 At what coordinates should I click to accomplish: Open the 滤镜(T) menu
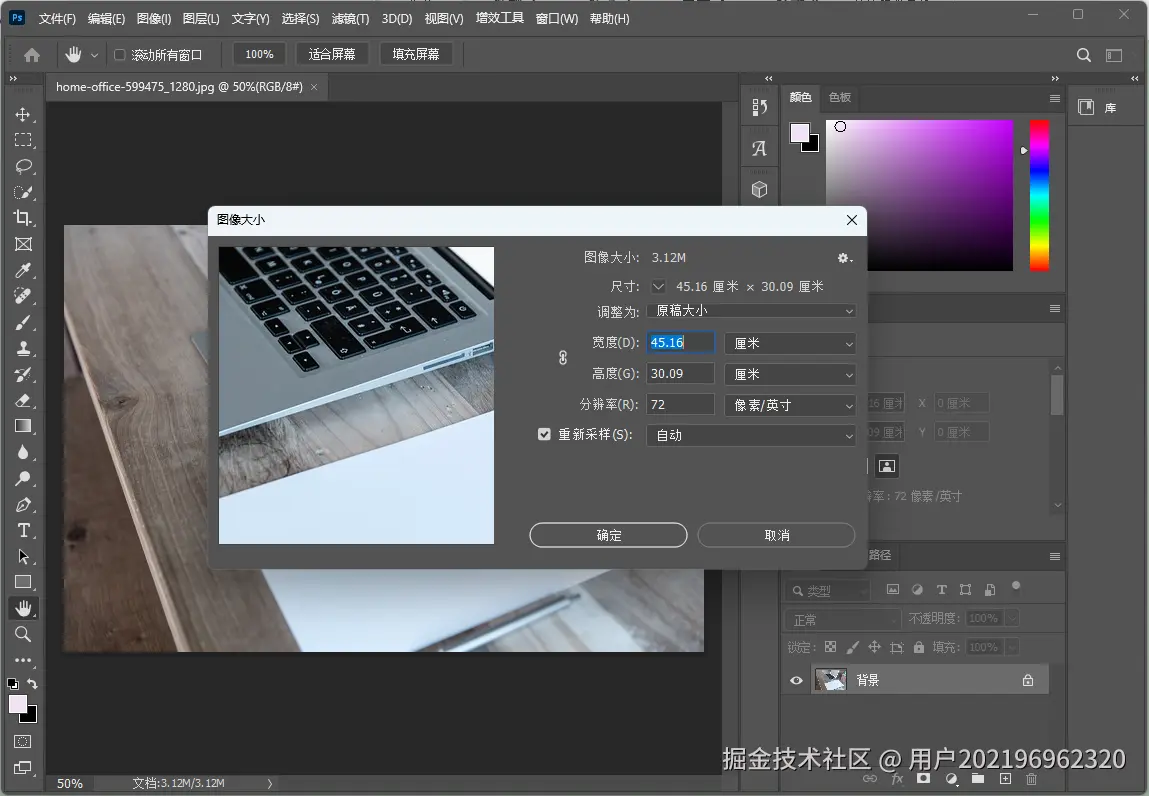pos(350,18)
